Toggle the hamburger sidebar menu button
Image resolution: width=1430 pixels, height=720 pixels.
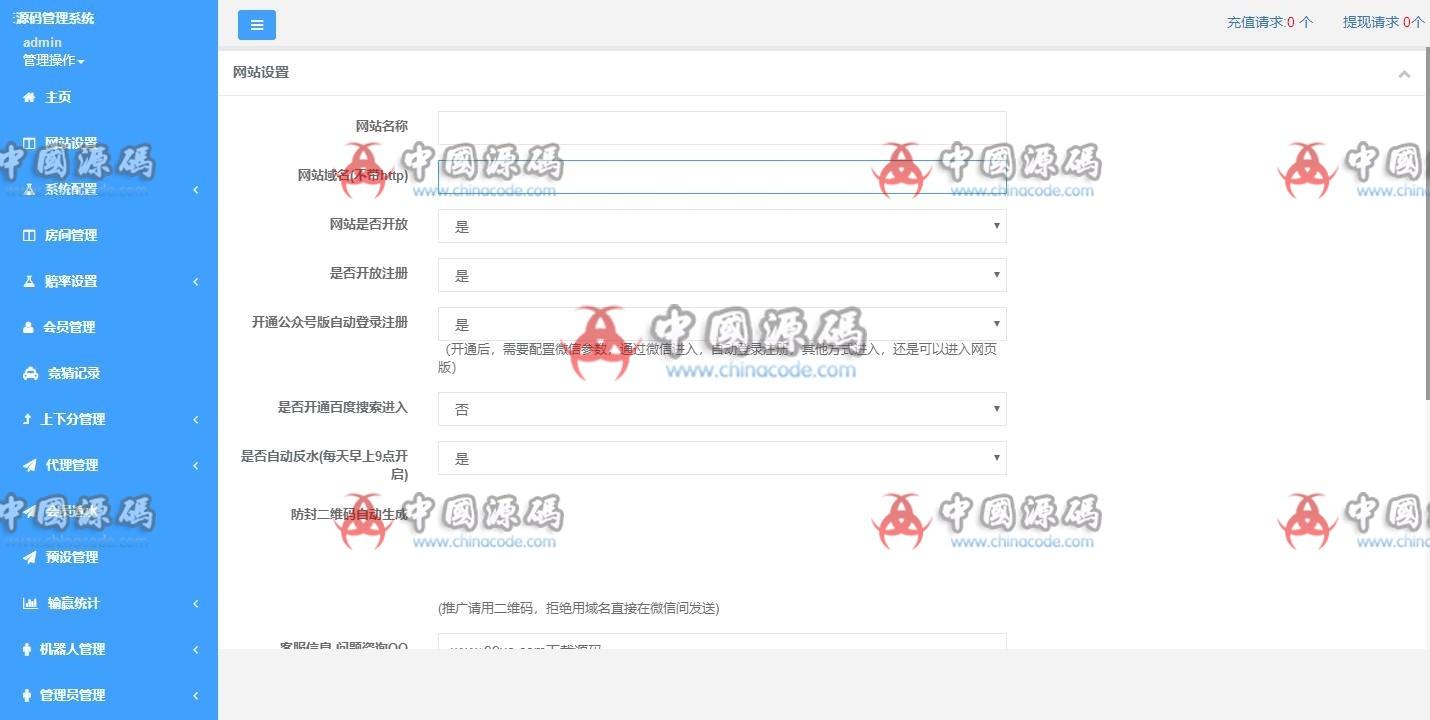[x=257, y=25]
